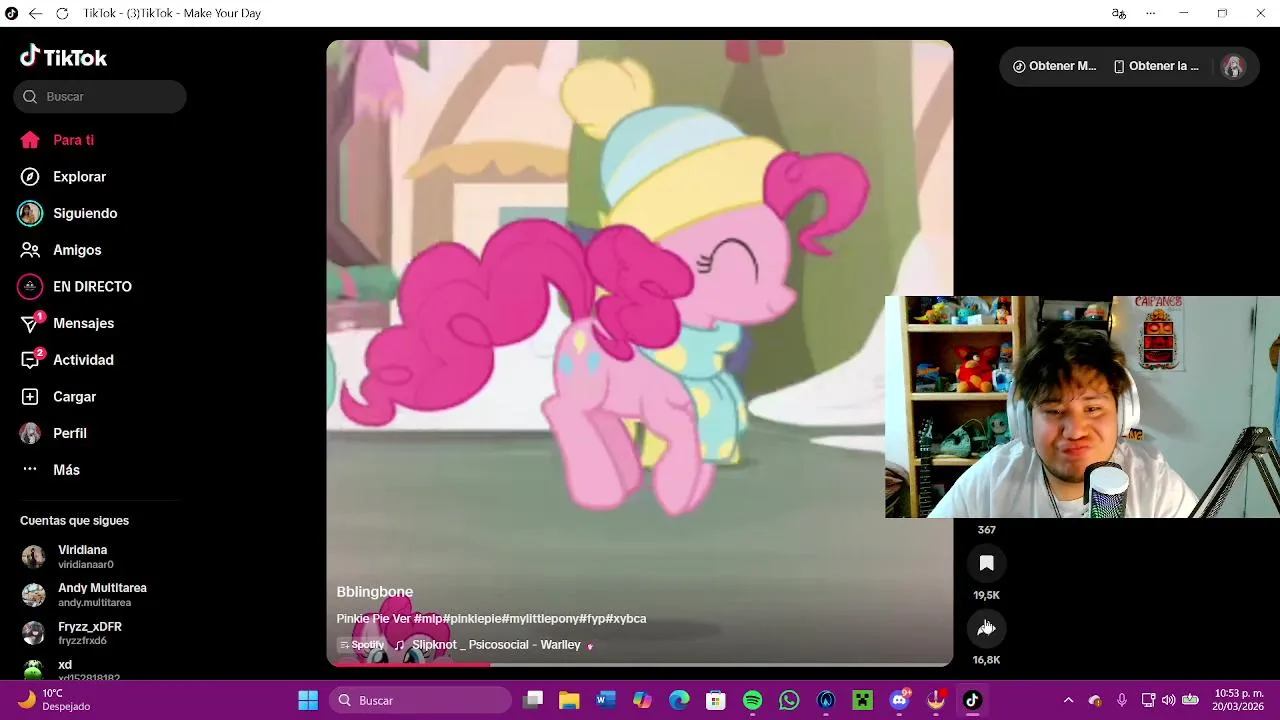Open Spotify from the taskbar

tap(753, 700)
